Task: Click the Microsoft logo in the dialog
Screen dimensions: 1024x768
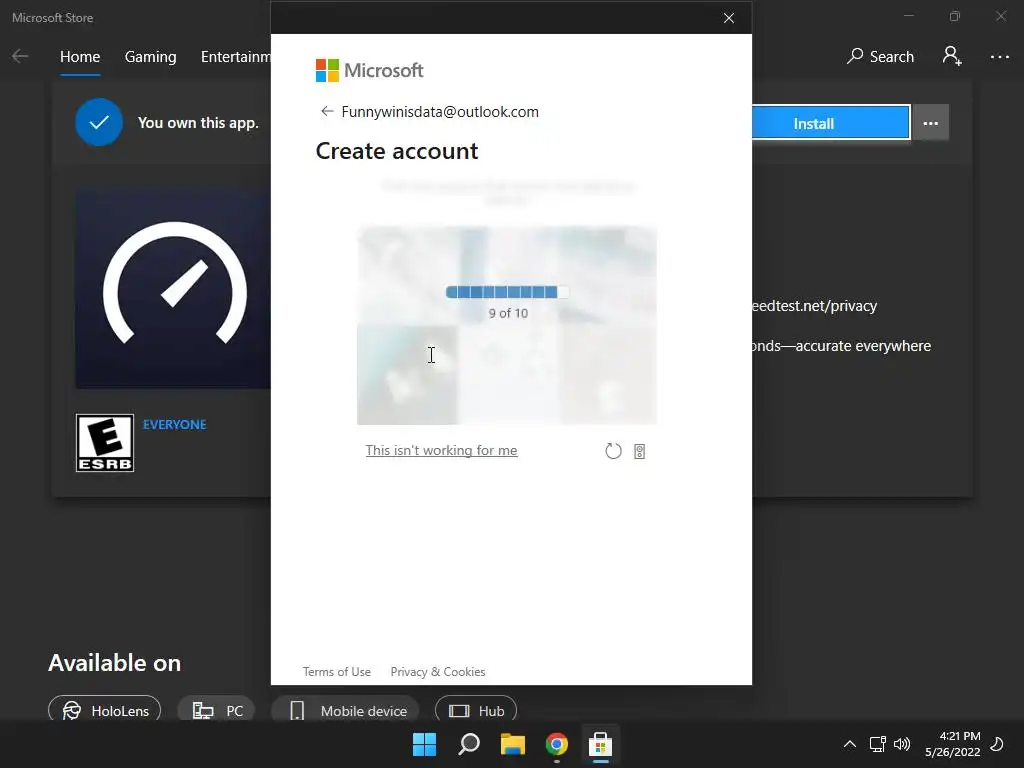Action: (x=369, y=70)
